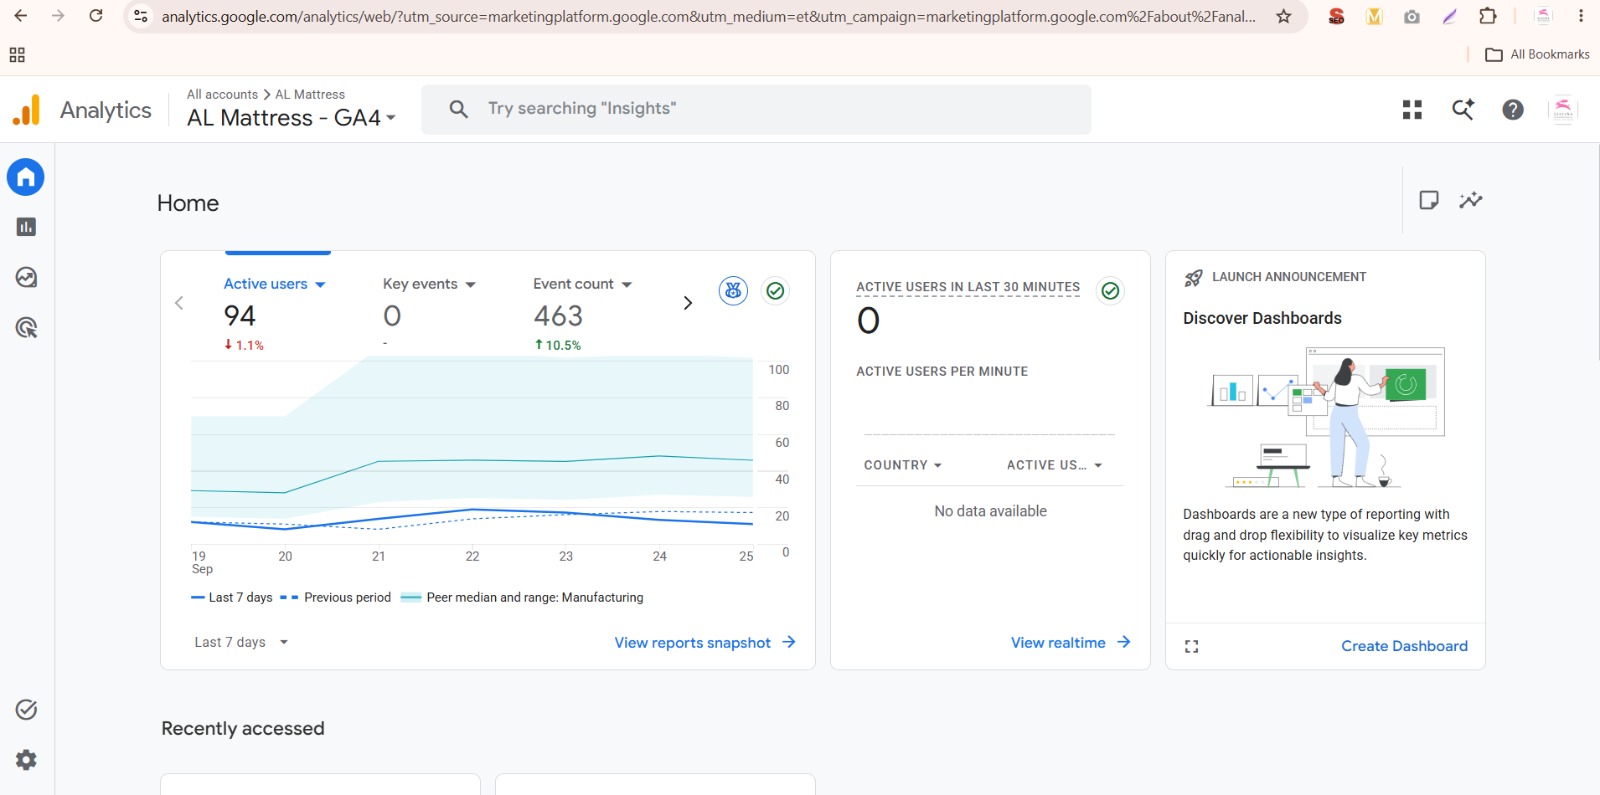Screen dimensions: 1600x795
Task: Open the Country dimension dropdown
Action: click(x=903, y=465)
